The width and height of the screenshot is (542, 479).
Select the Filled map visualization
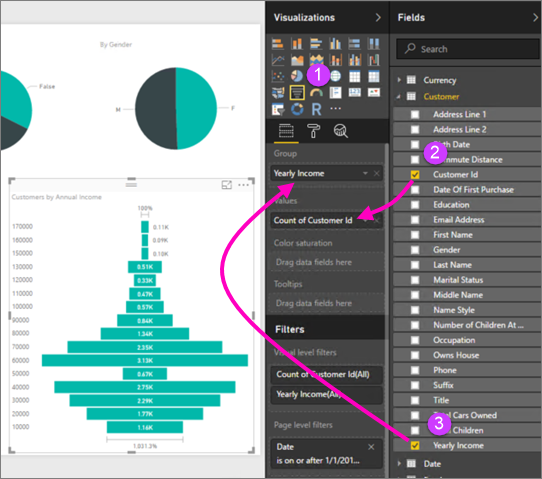point(278,92)
